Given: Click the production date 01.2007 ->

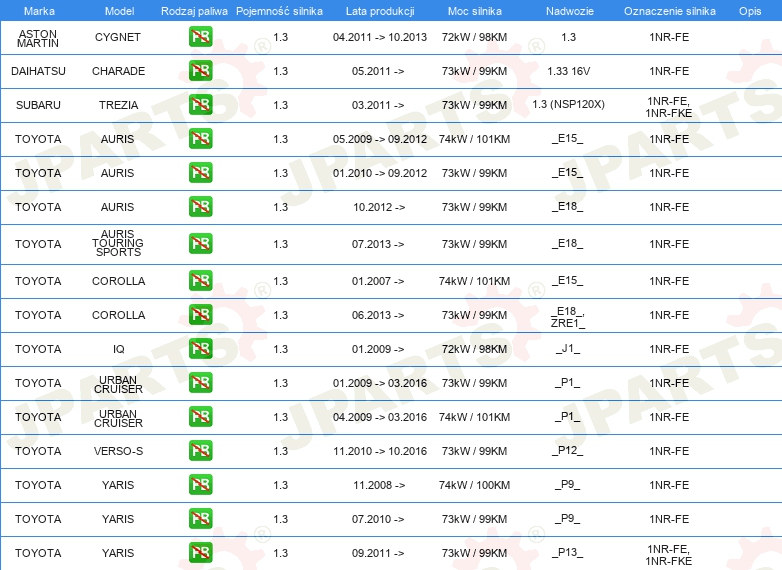Looking at the screenshot, I should 378,281.
